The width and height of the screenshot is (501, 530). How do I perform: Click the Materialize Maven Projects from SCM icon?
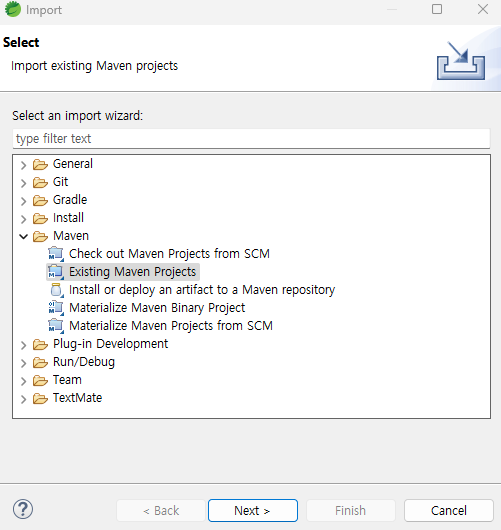56,326
